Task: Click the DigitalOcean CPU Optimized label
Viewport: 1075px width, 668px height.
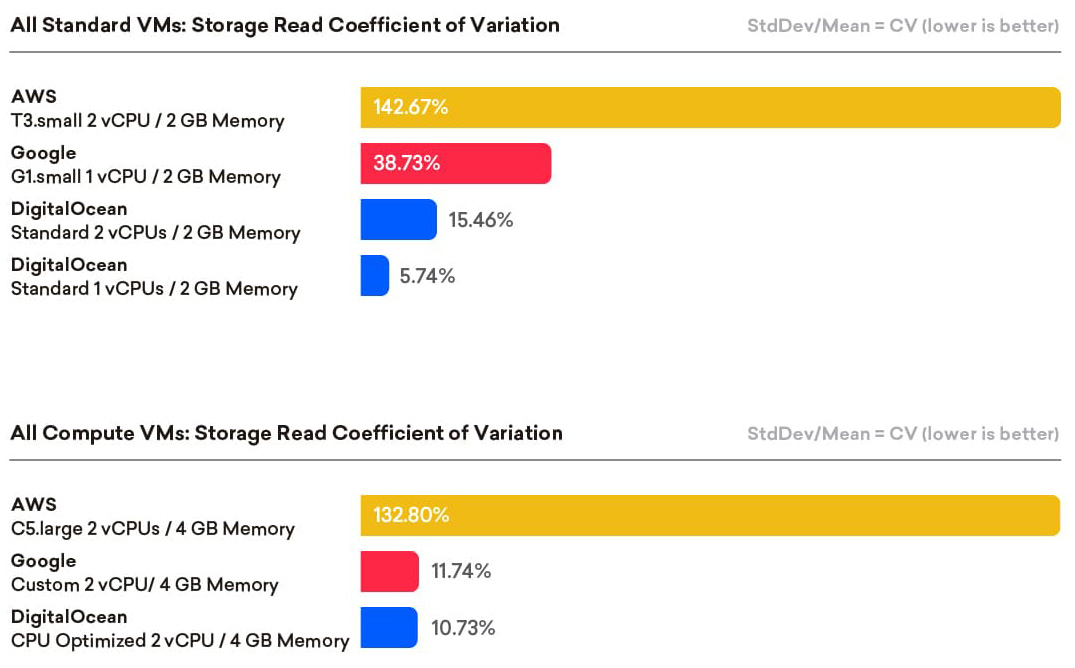Action: [x=180, y=629]
